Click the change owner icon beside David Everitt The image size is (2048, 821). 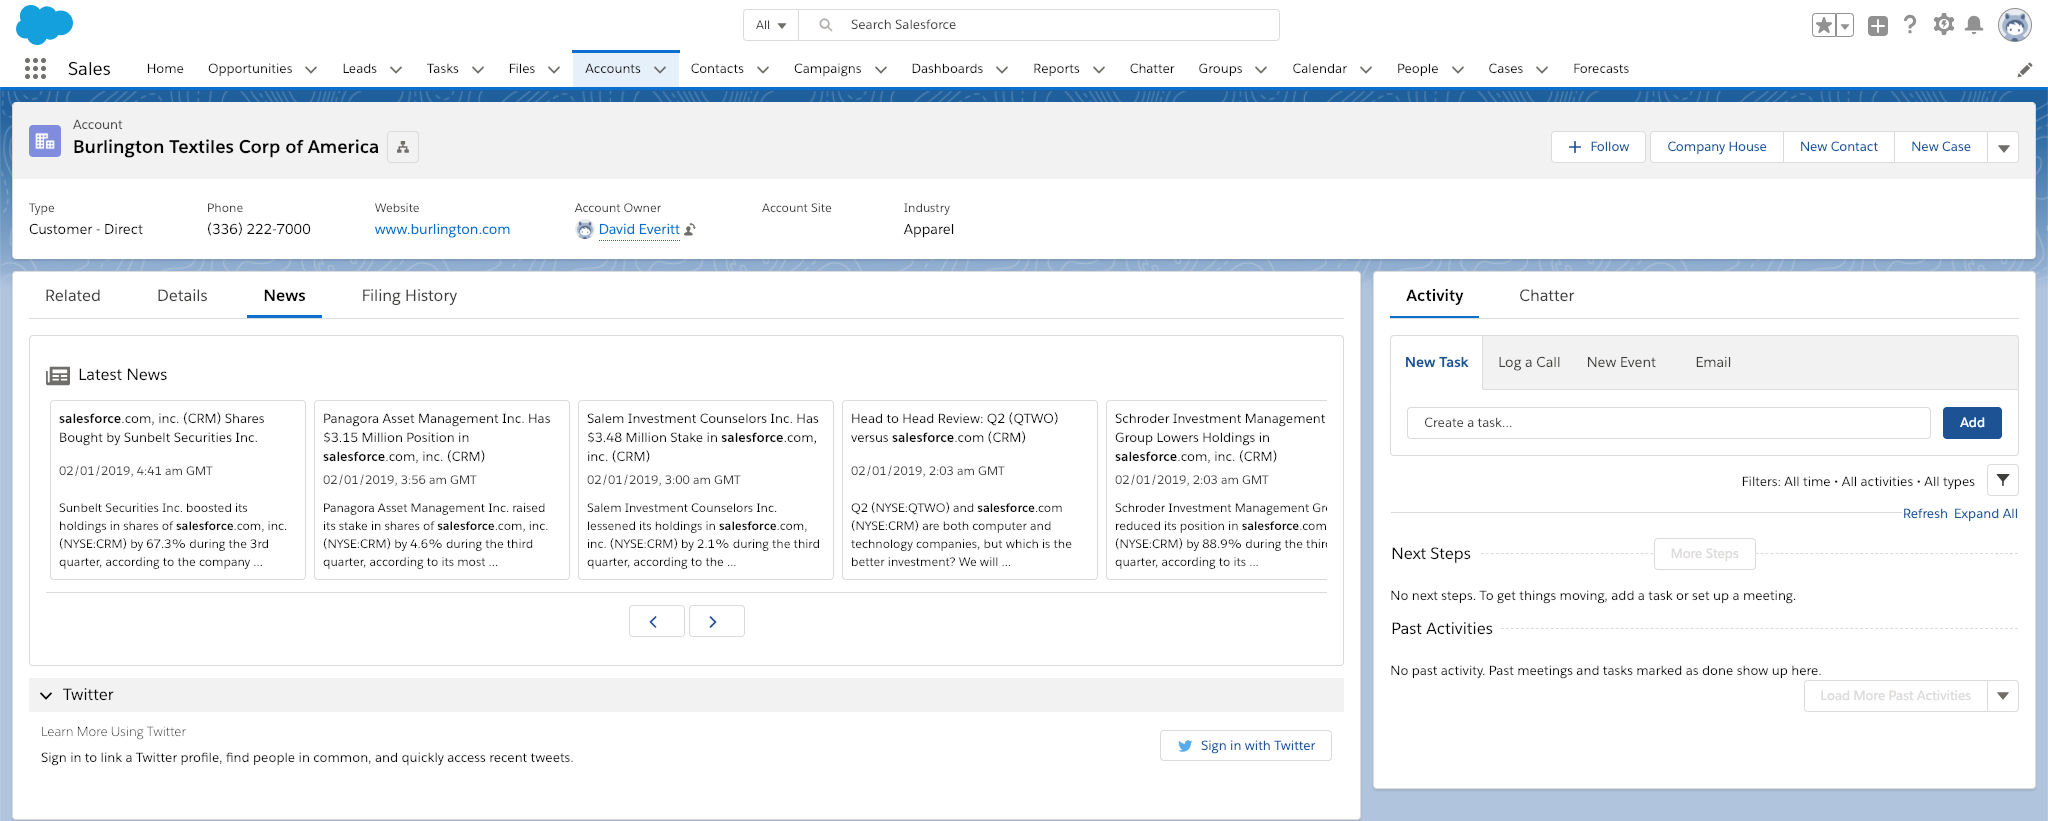click(690, 230)
